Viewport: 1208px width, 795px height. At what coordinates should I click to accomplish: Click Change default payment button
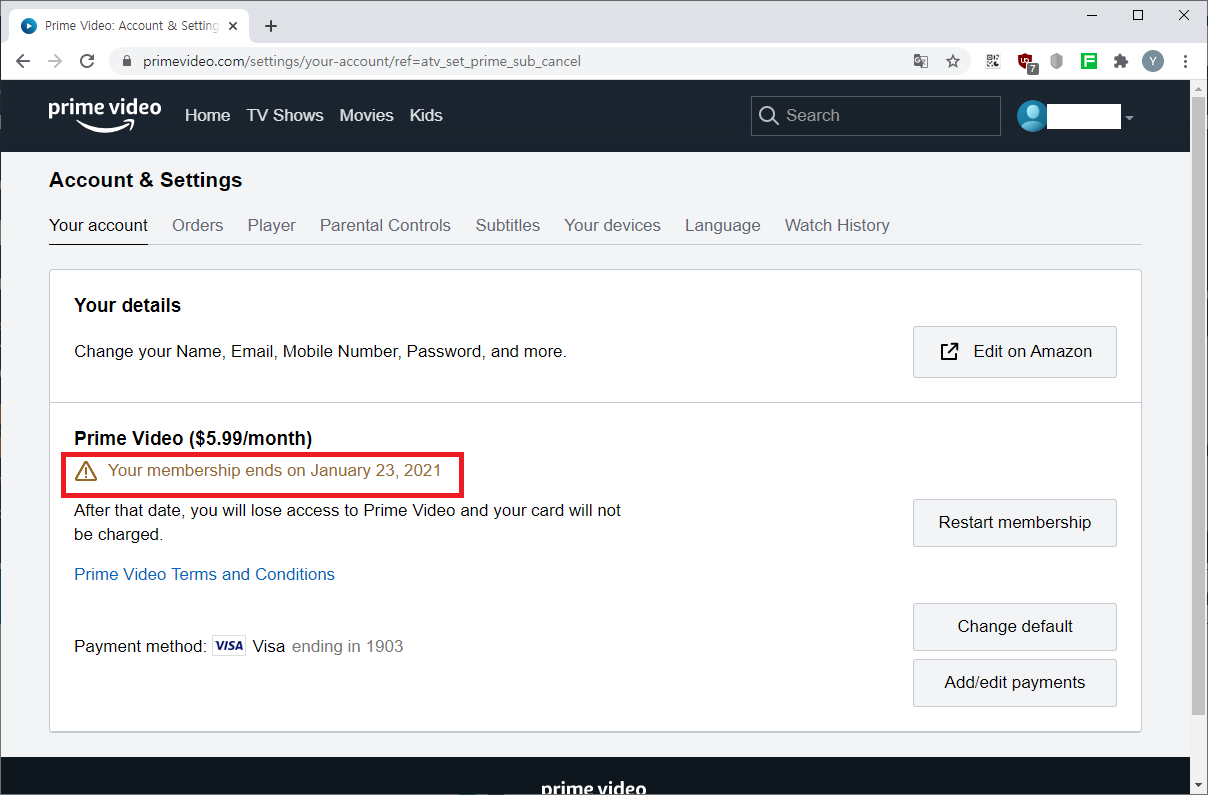1014,627
